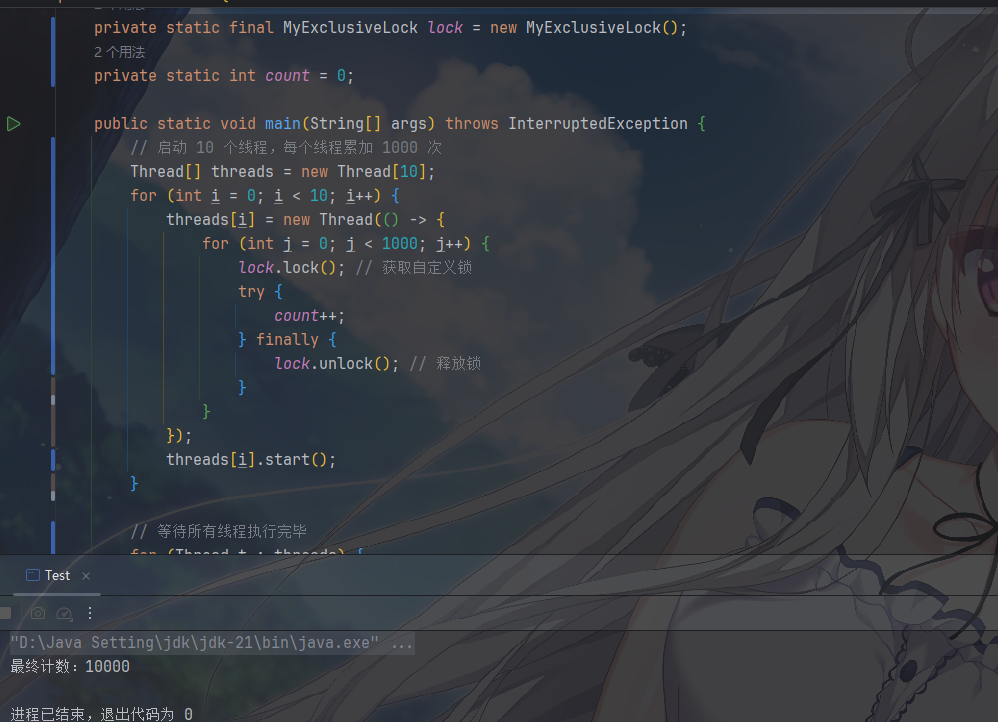This screenshot has width=998, height=722.
Task: Close the Test run tab
Action: coord(86,576)
